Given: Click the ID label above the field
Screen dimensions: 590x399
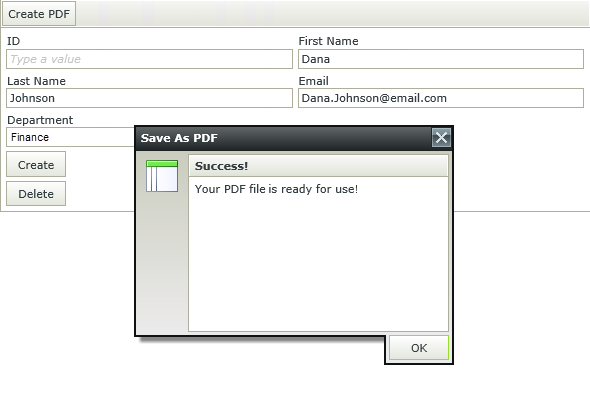Looking at the screenshot, I should 14,41.
